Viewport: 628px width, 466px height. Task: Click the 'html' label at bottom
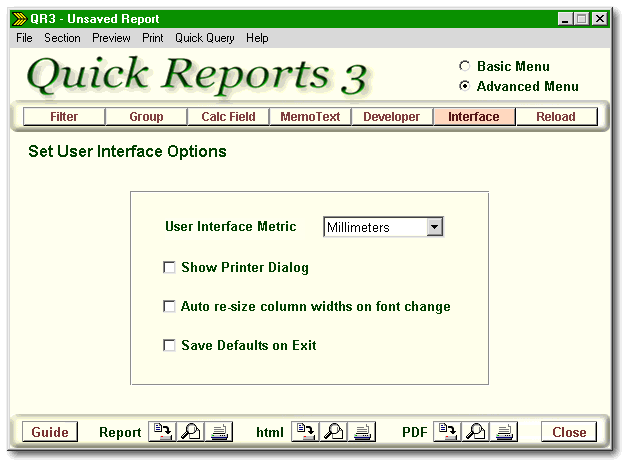[x=270, y=432]
